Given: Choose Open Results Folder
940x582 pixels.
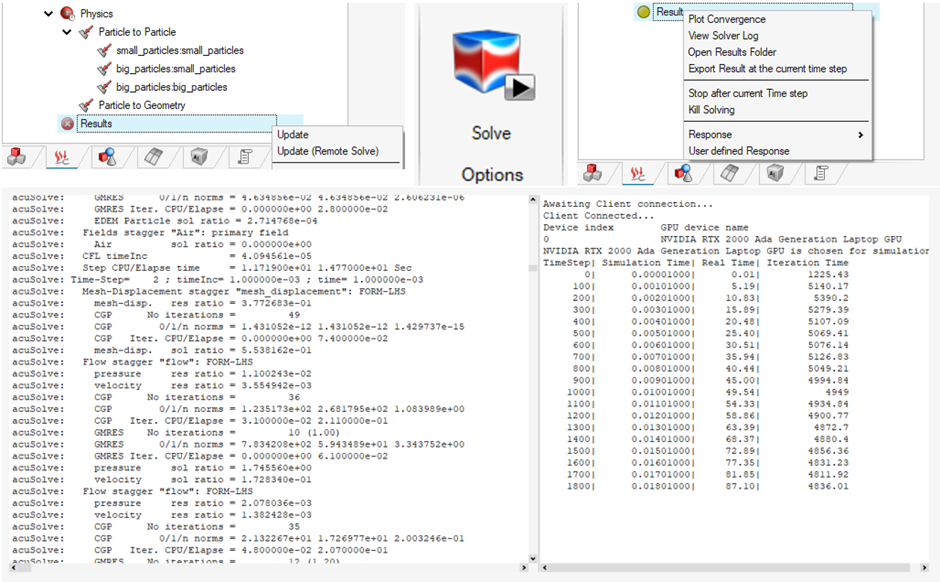Looking at the screenshot, I should (x=732, y=52).
